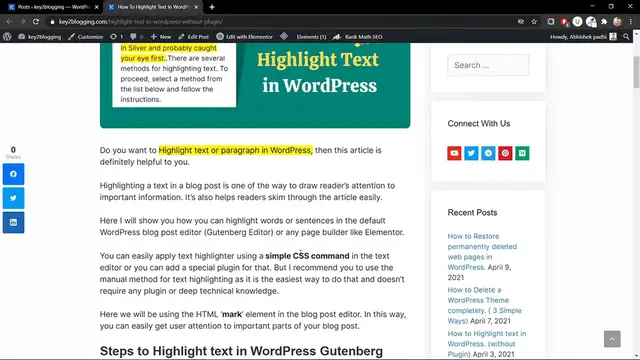Click the sidebar Search field

488,65
